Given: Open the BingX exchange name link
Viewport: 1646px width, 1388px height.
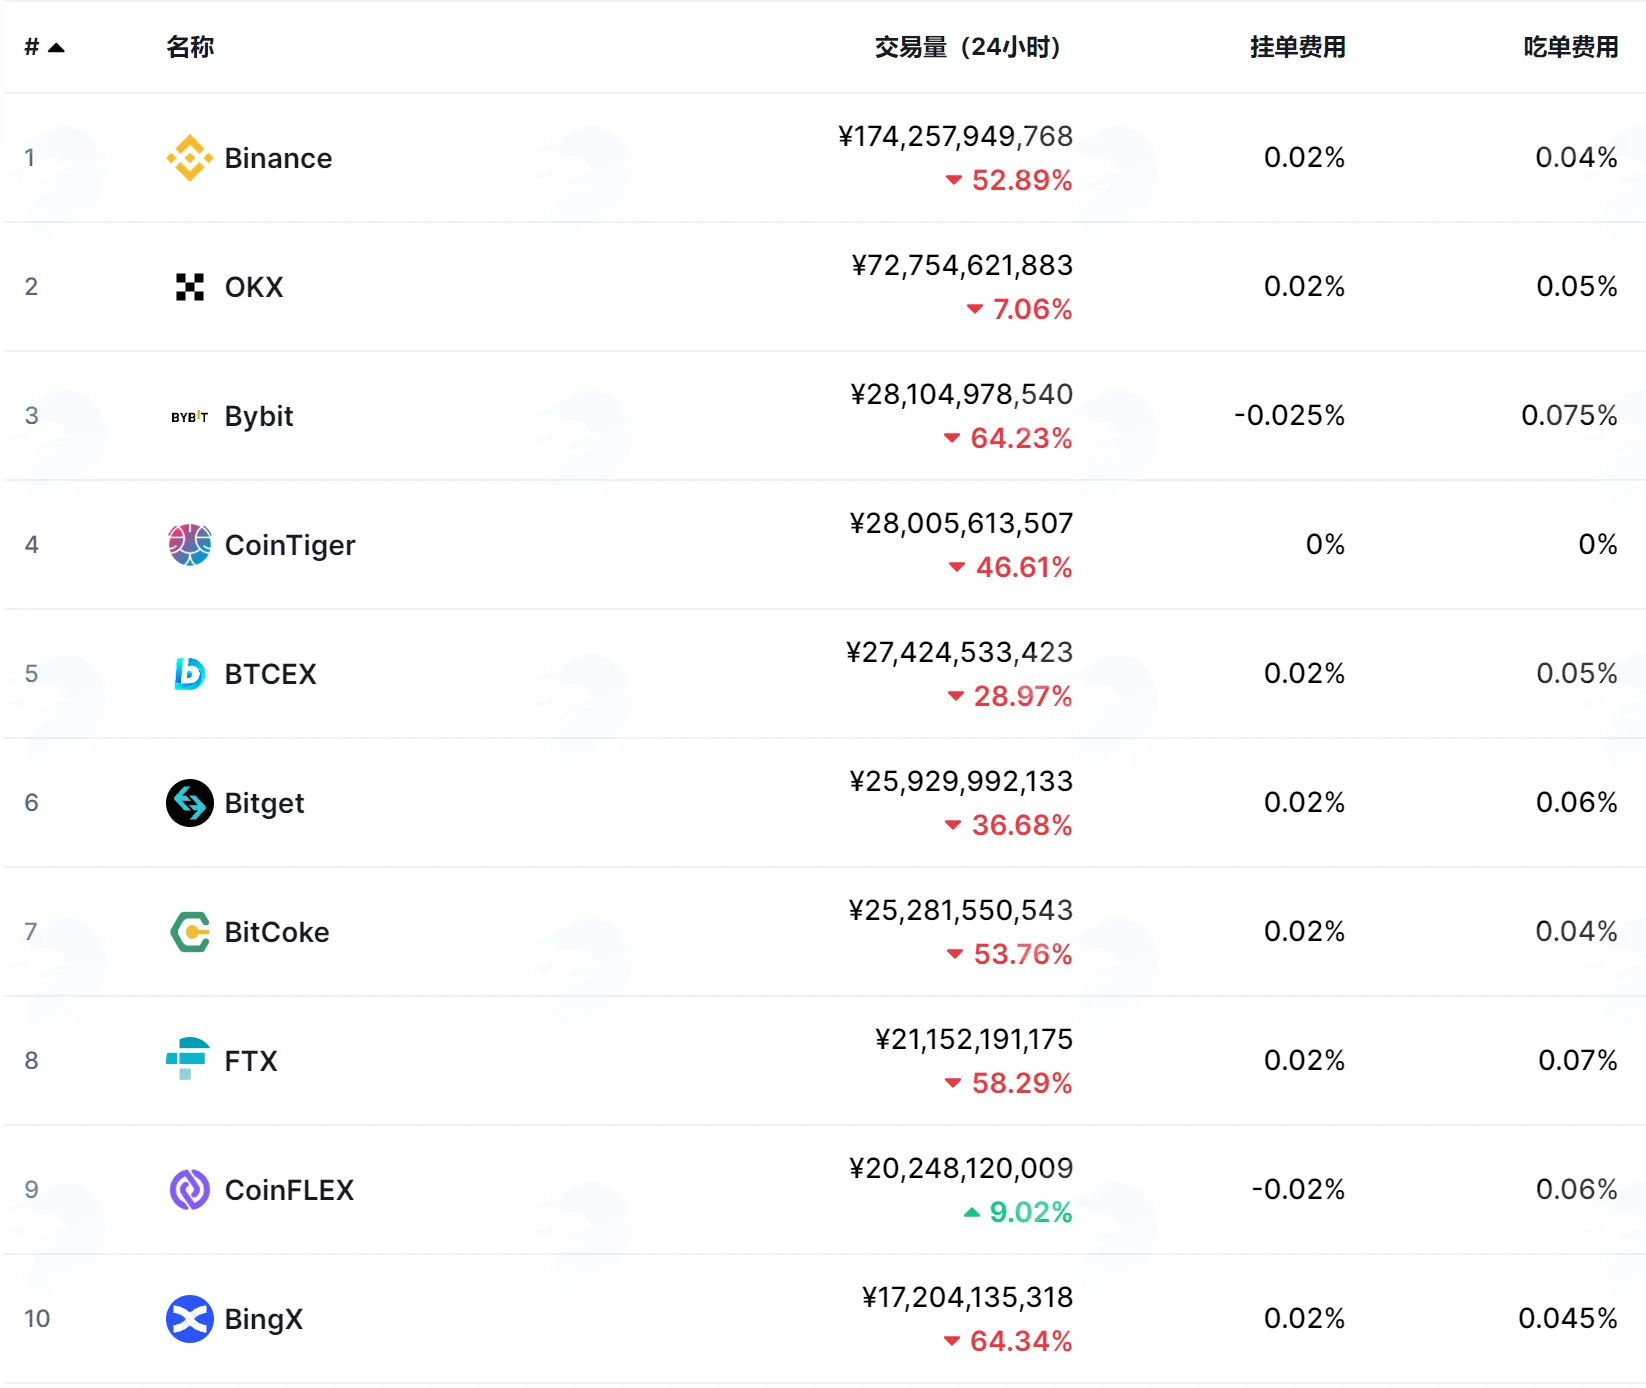Looking at the screenshot, I should pyautogui.click(x=263, y=1319).
